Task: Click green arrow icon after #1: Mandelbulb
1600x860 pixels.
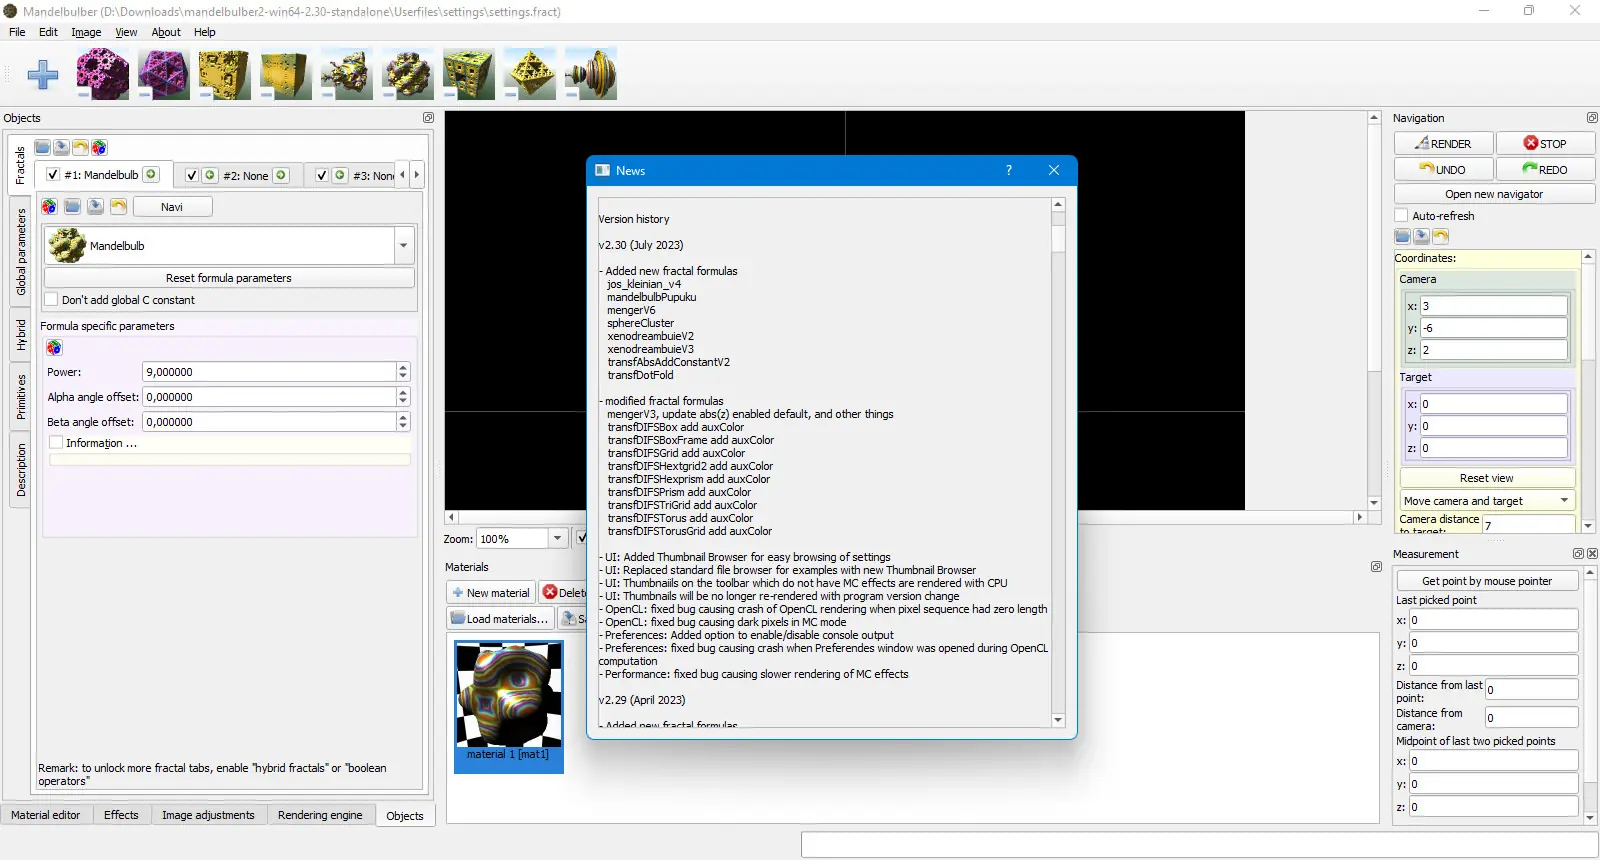Action: coord(151,174)
